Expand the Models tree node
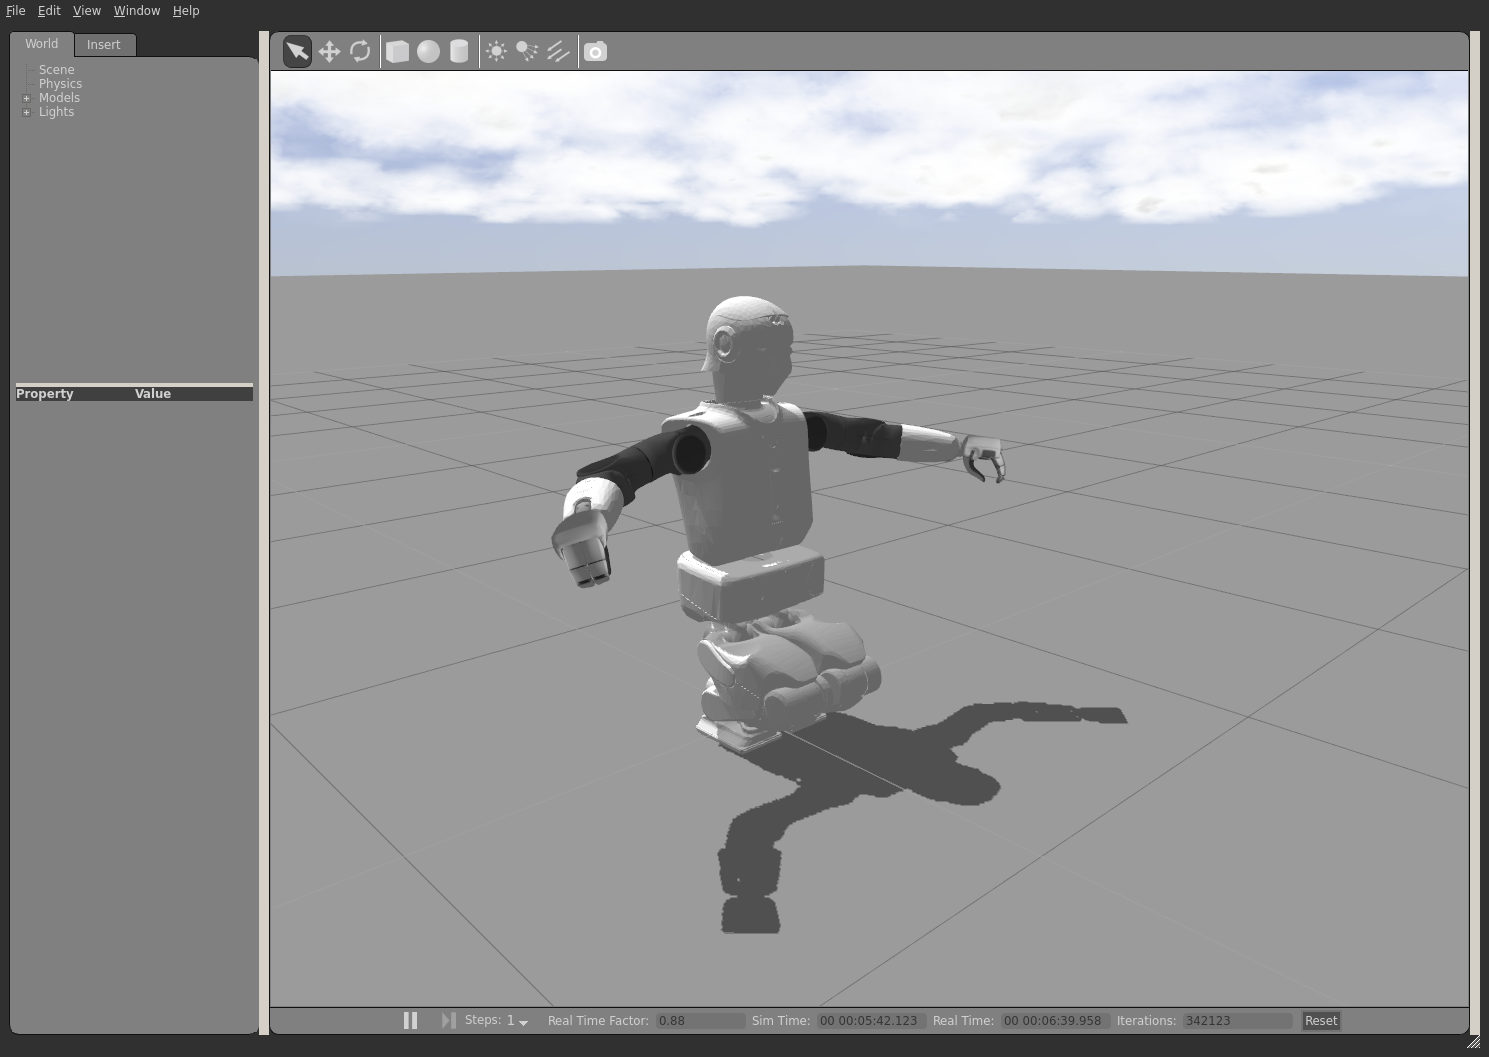Screen dimensions: 1489x1057 coord(27,98)
